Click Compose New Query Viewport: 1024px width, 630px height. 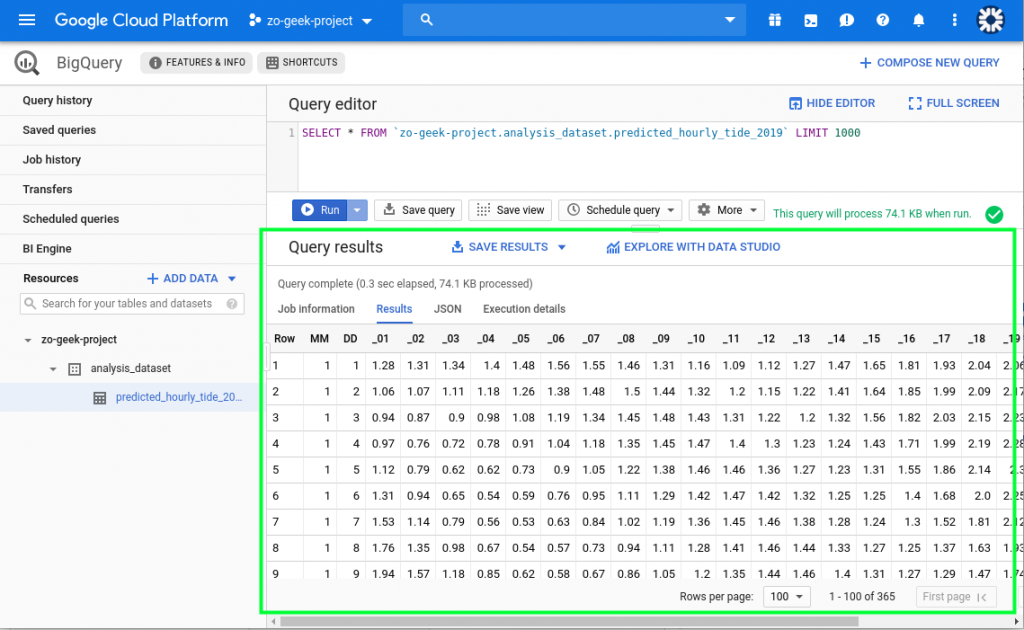point(929,63)
